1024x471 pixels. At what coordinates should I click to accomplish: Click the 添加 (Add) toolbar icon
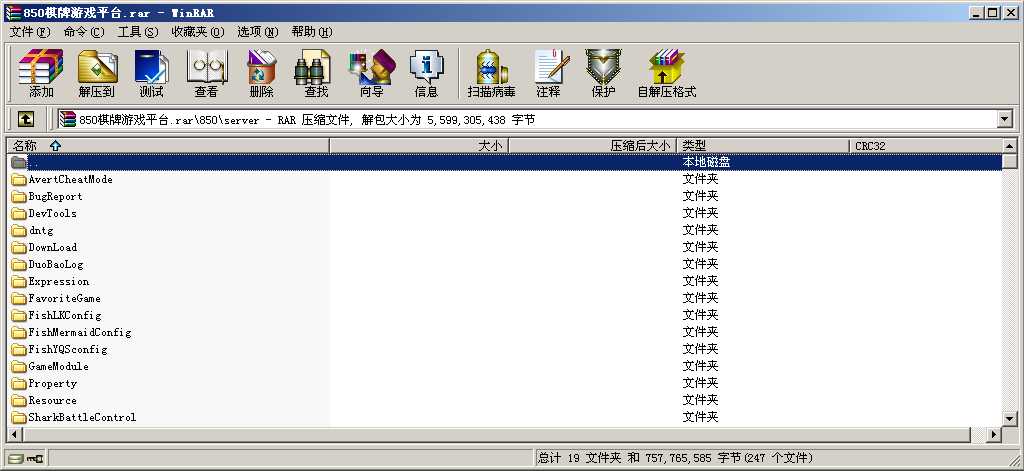[40, 73]
